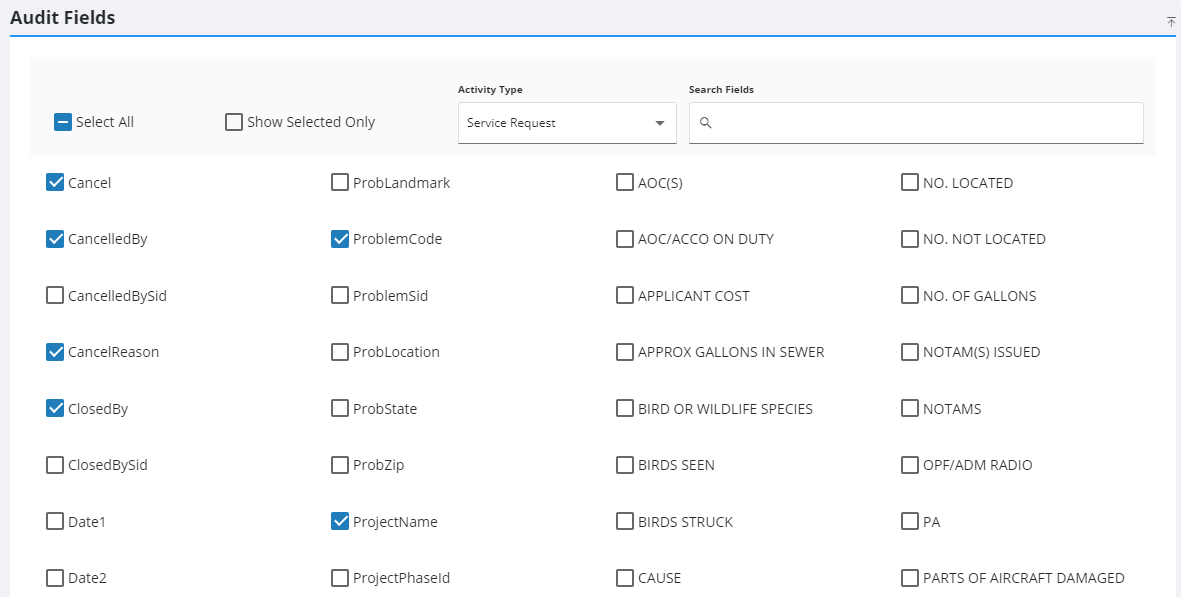This screenshot has height=597, width=1181.
Task: Toggle the Select All checkbox
Action: pos(63,122)
